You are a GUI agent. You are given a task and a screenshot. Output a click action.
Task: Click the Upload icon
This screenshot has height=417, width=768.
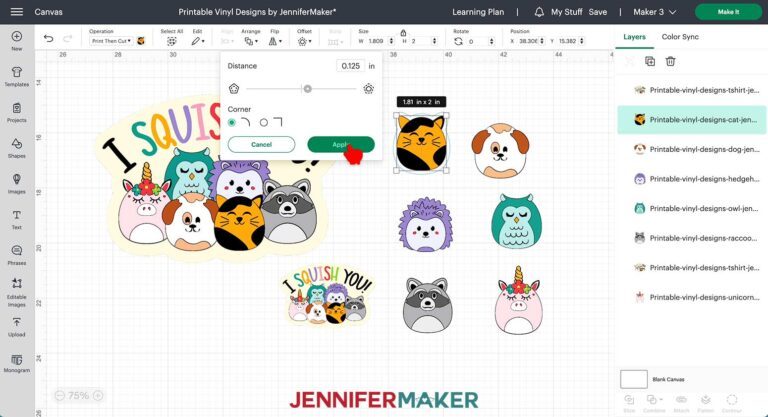click(x=17, y=322)
